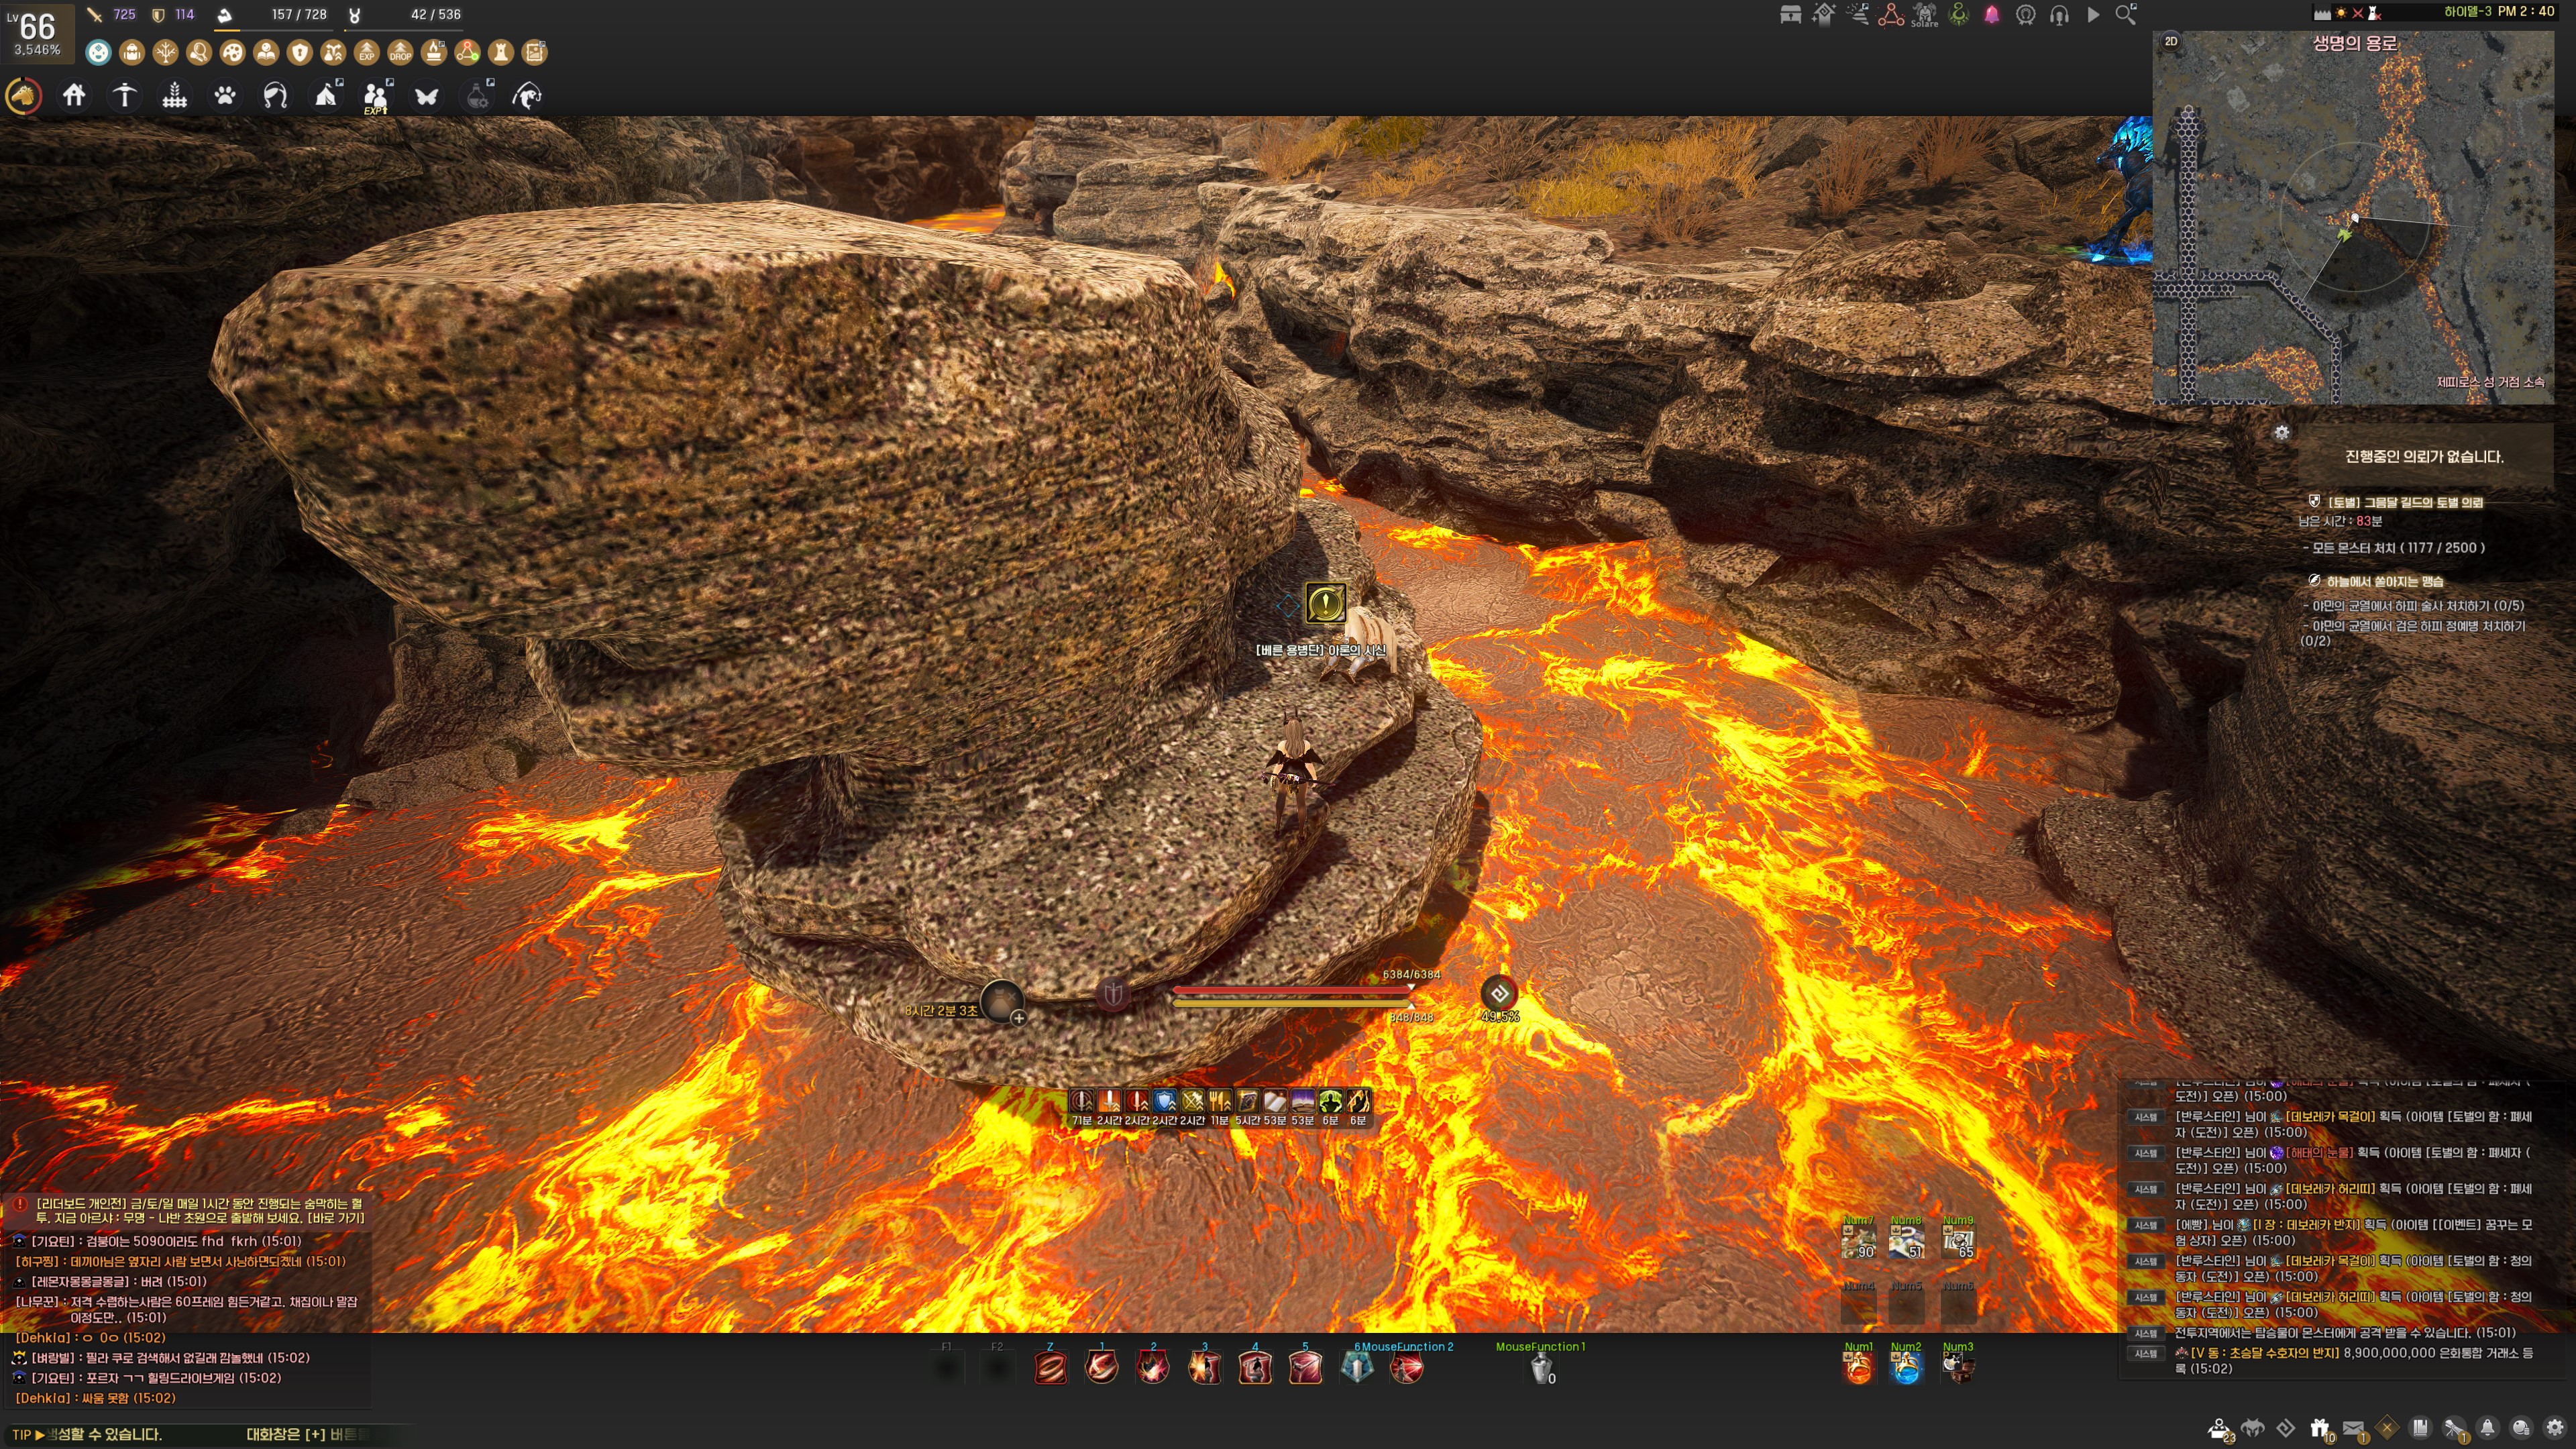
Task: Open the mail envelope icon
Action: 2352,1428
